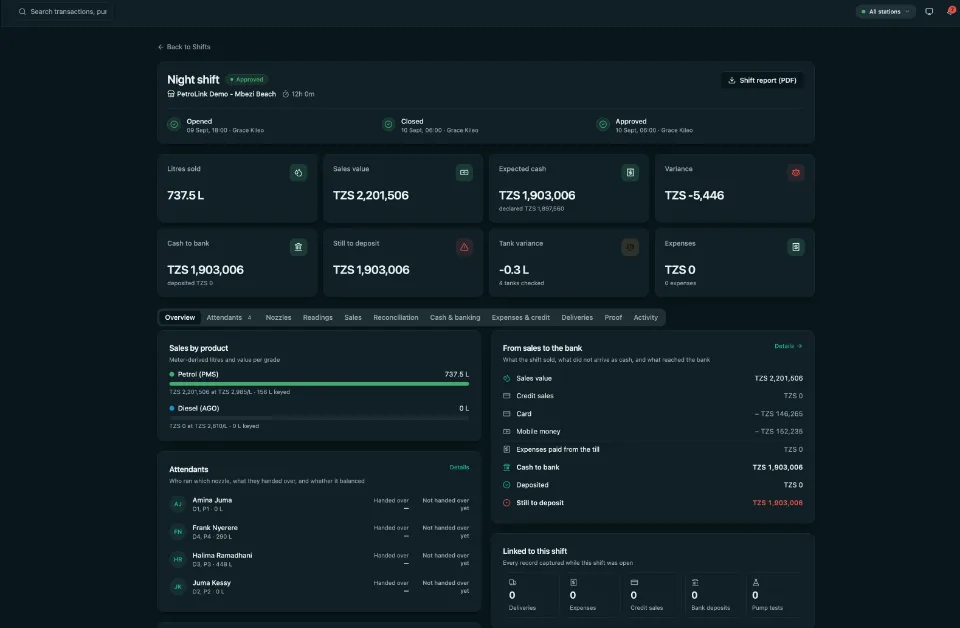Screen dimensions: 960x628
Task: Open Details in From sales to the bank
Action: coord(788,346)
